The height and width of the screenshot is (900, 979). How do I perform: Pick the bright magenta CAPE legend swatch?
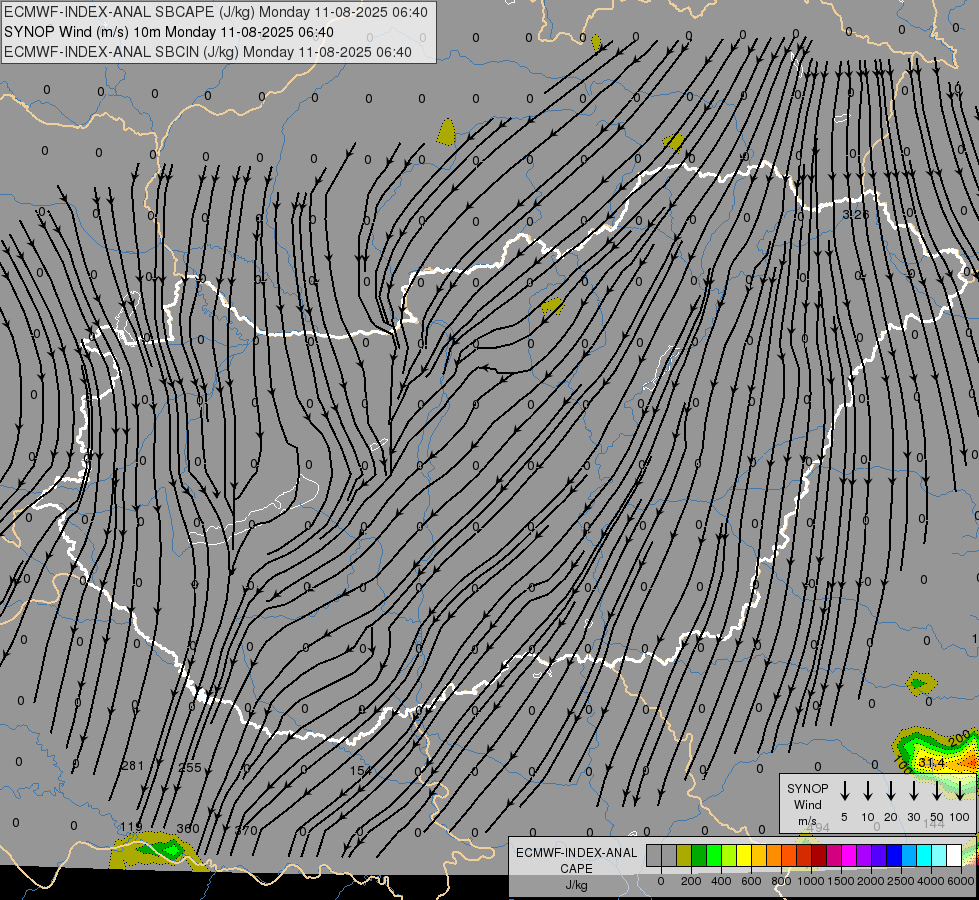tap(850, 855)
